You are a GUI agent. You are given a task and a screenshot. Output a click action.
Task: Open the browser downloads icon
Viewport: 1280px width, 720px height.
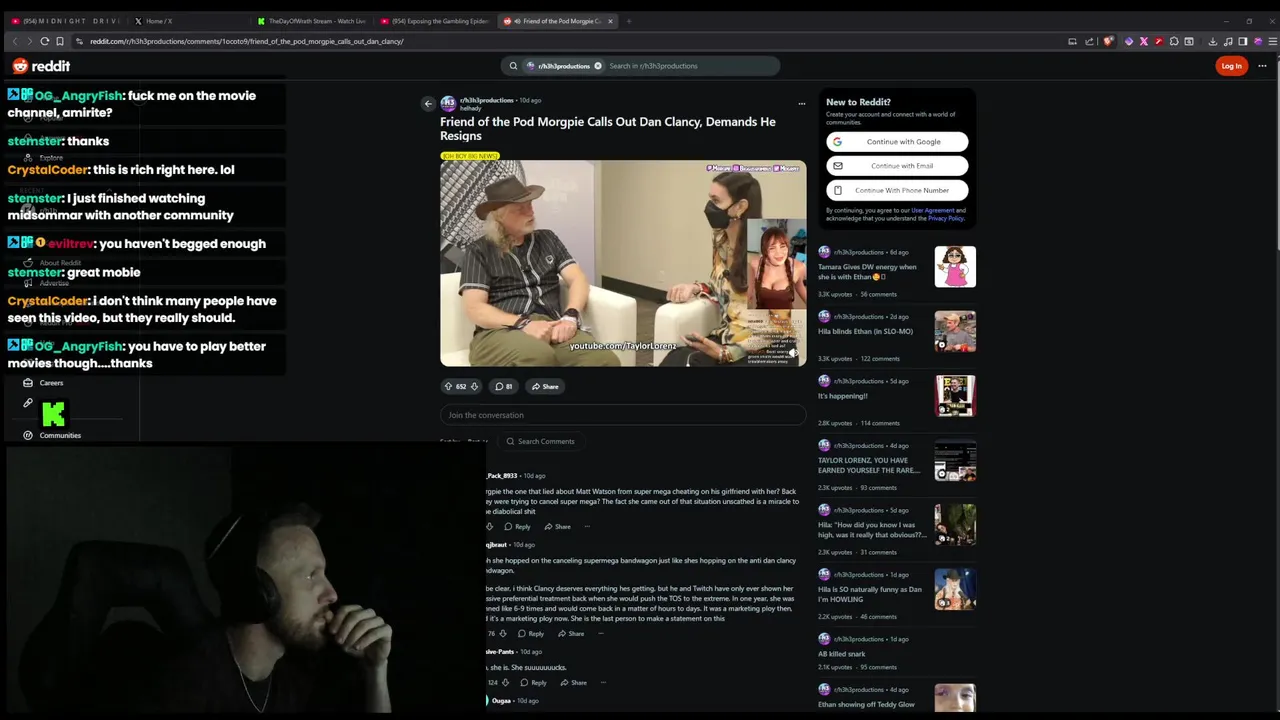click(1213, 41)
